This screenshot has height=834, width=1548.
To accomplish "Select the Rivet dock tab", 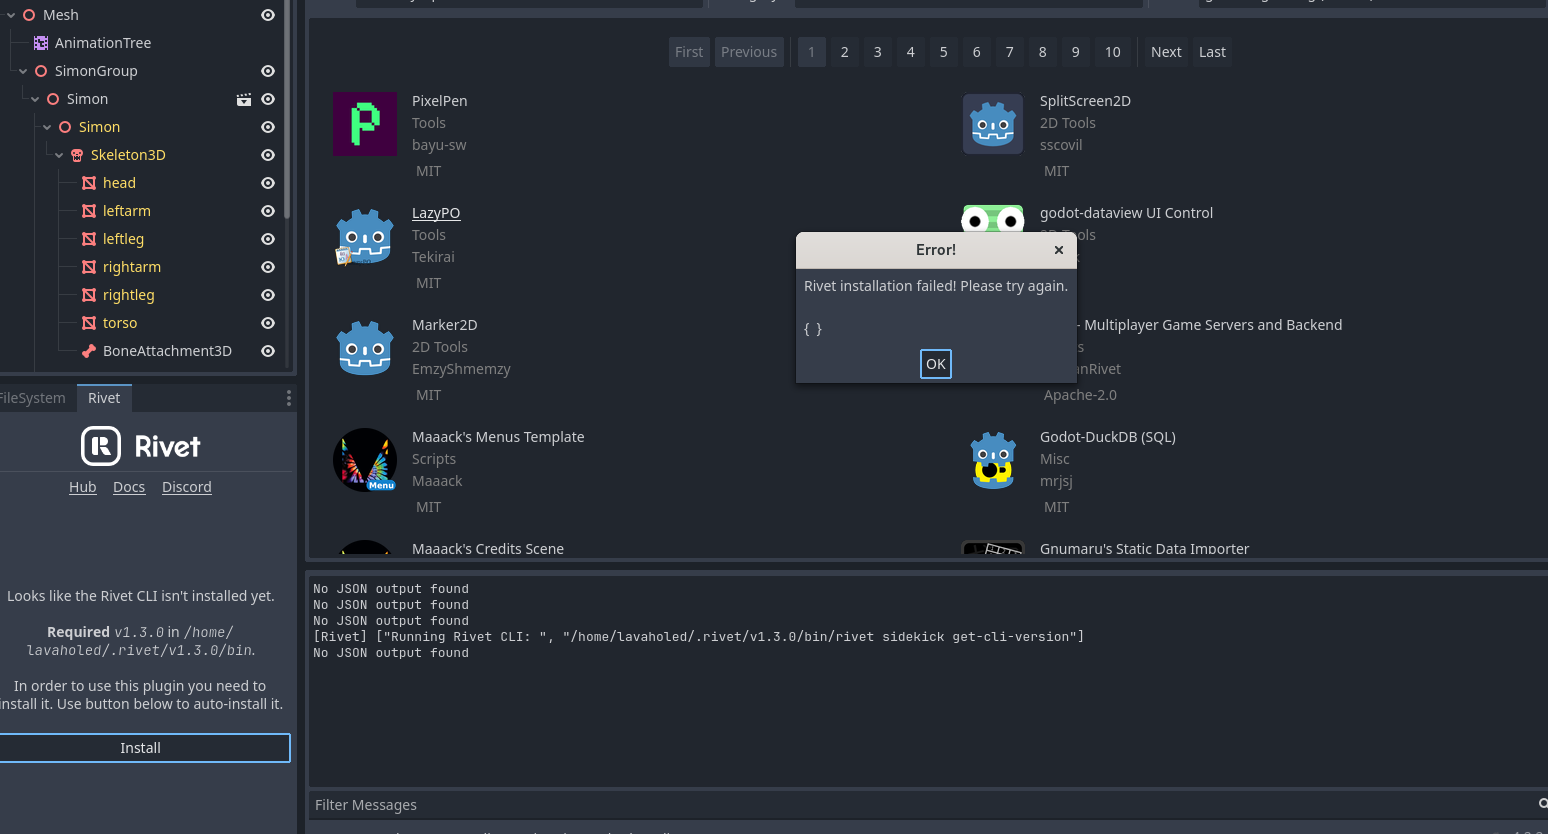I will 104,398.
